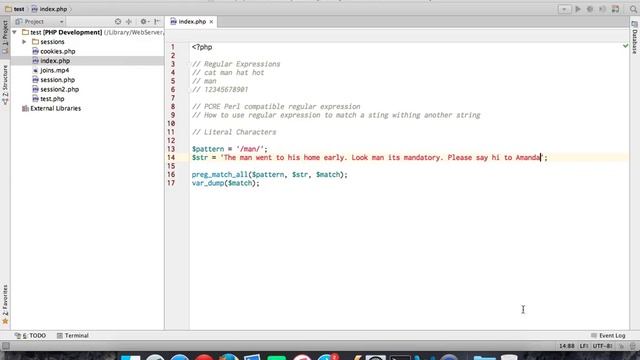640x360 pixels.
Task: Open the 6: TODO tool window
Action: [x=31, y=336]
